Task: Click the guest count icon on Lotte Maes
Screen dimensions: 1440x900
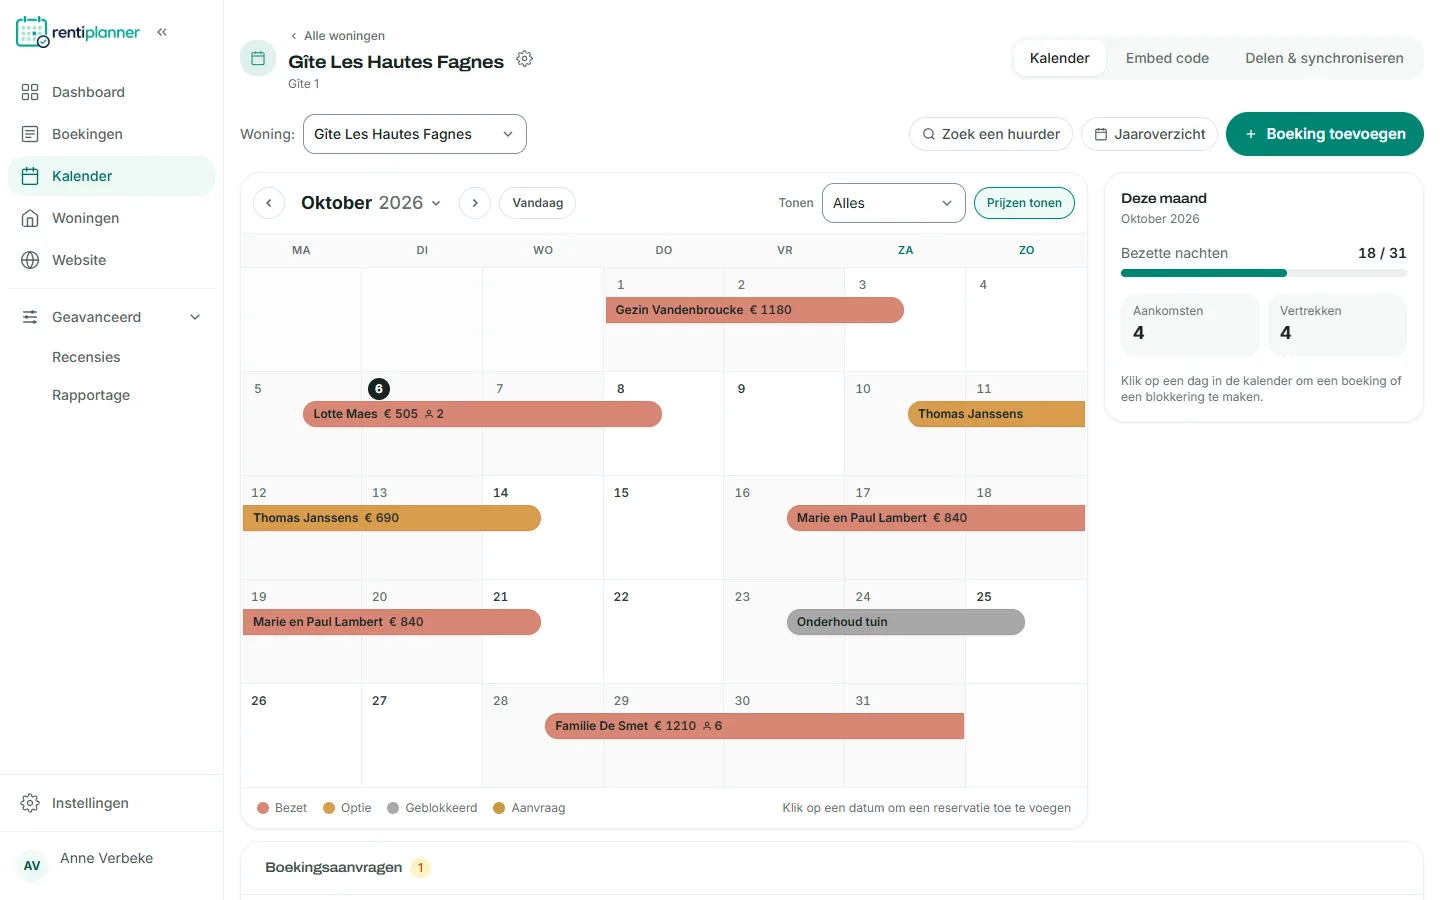Action: tap(429, 414)
